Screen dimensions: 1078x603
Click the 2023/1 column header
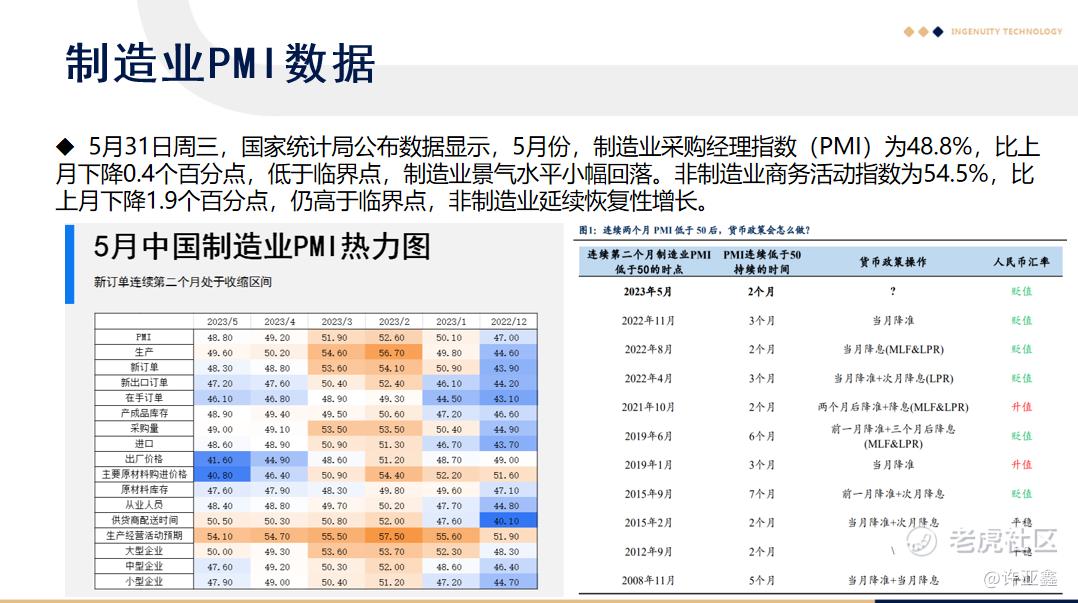[451, 321]
